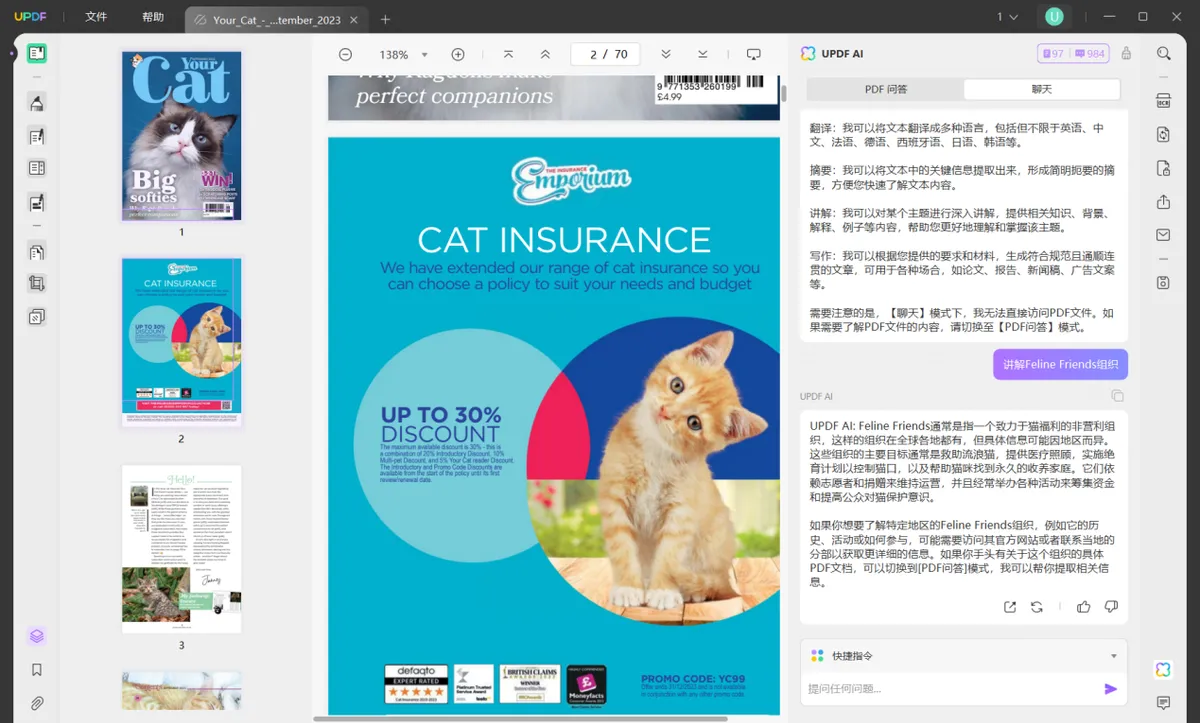
Task: Send file by email icon
Action: [1163, 235]
